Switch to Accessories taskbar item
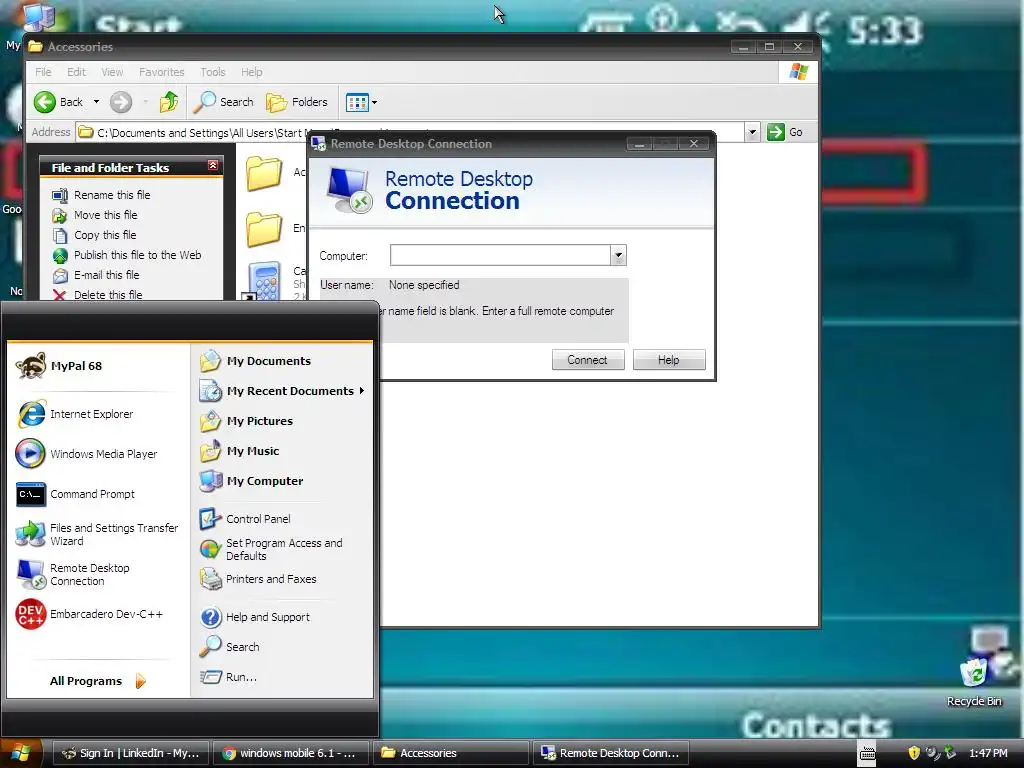The image size is (1024, 768). click(452, 753)
